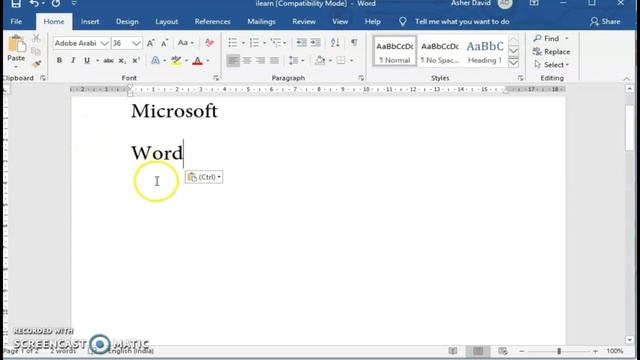This screenshot has width=640, height=360.
Task: Click the Paste clipboard icon
Action: point(16,44)
